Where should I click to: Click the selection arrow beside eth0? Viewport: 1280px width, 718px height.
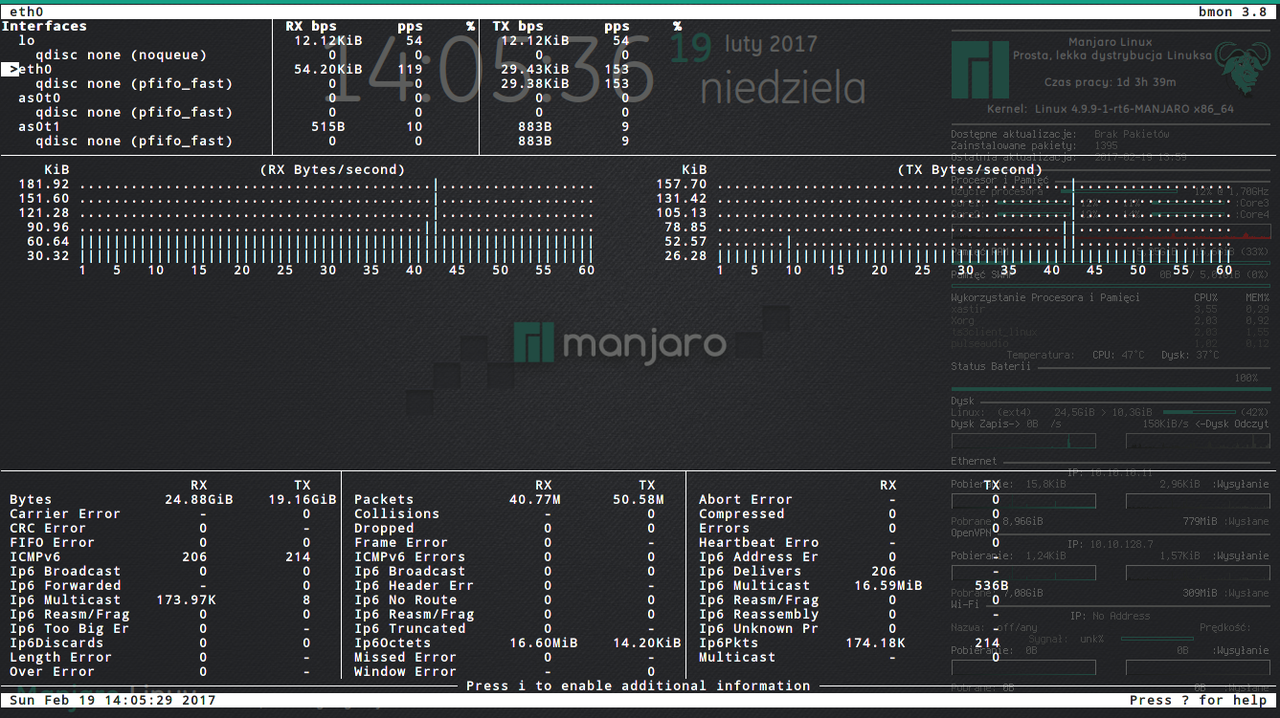click(x=12, y=69)
